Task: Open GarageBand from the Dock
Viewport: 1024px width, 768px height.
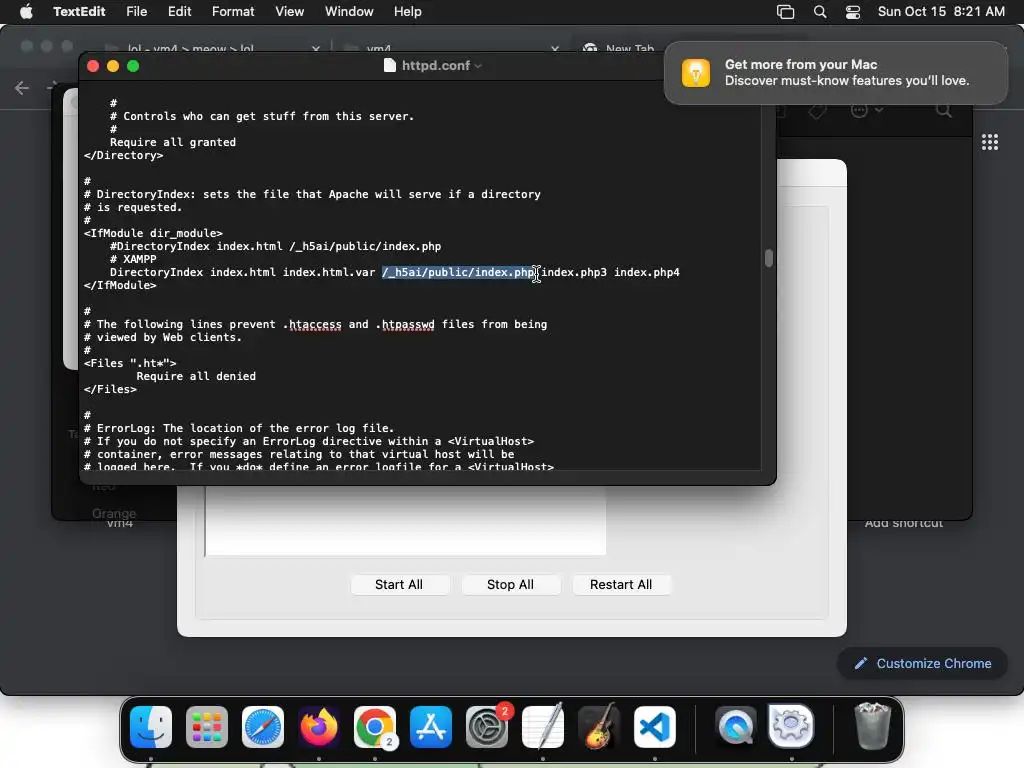Action: [x=599, y=726]
